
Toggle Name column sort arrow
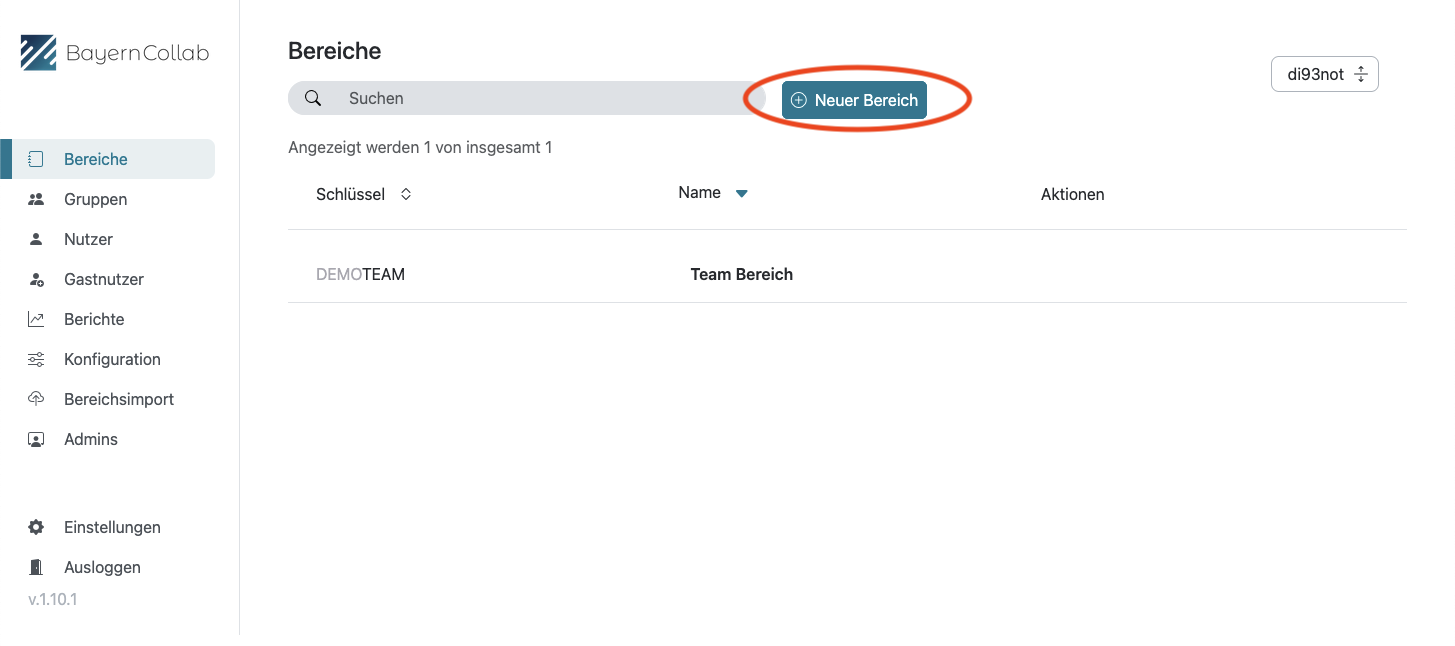tap(742, 194)
